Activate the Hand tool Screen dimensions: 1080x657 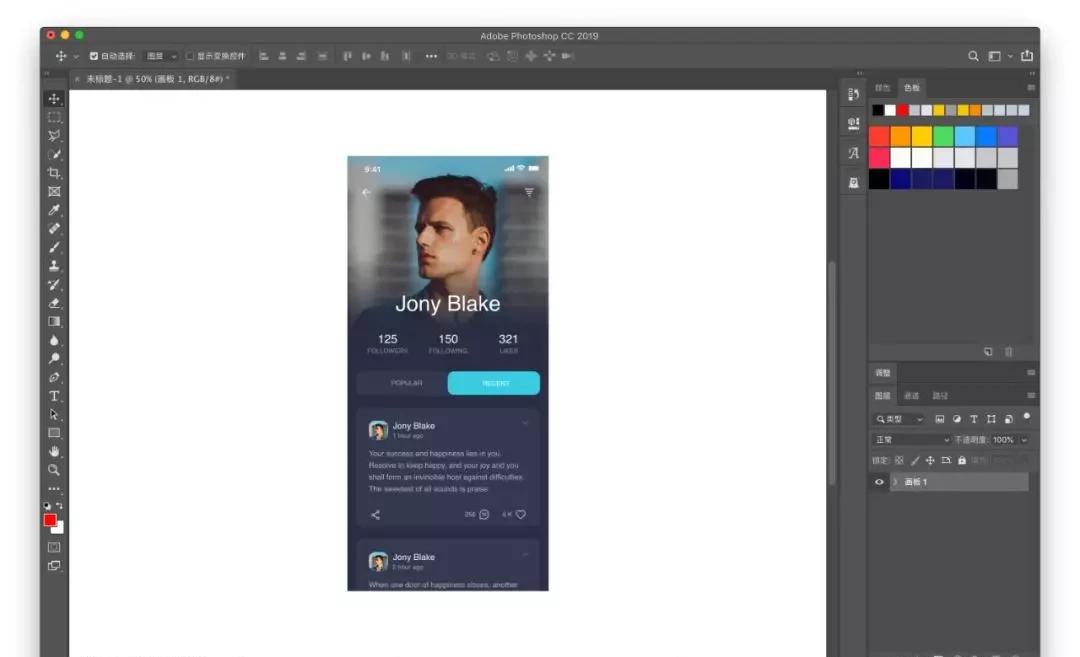[54, 451]
